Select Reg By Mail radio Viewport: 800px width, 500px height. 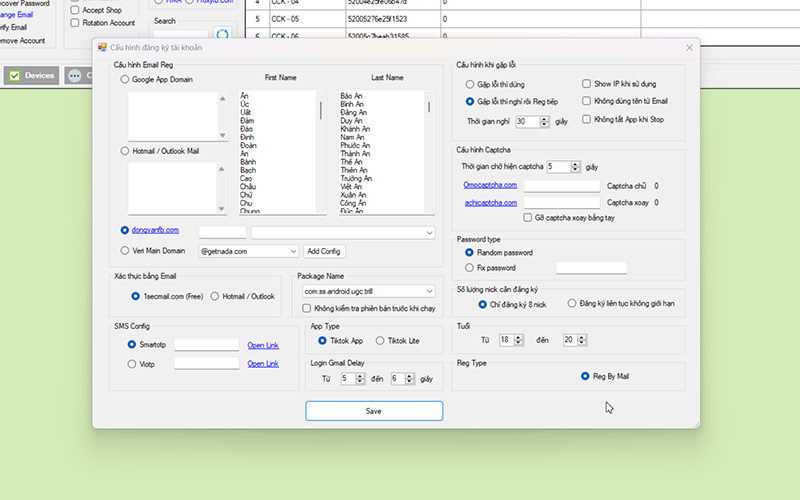tap(585, 376)
